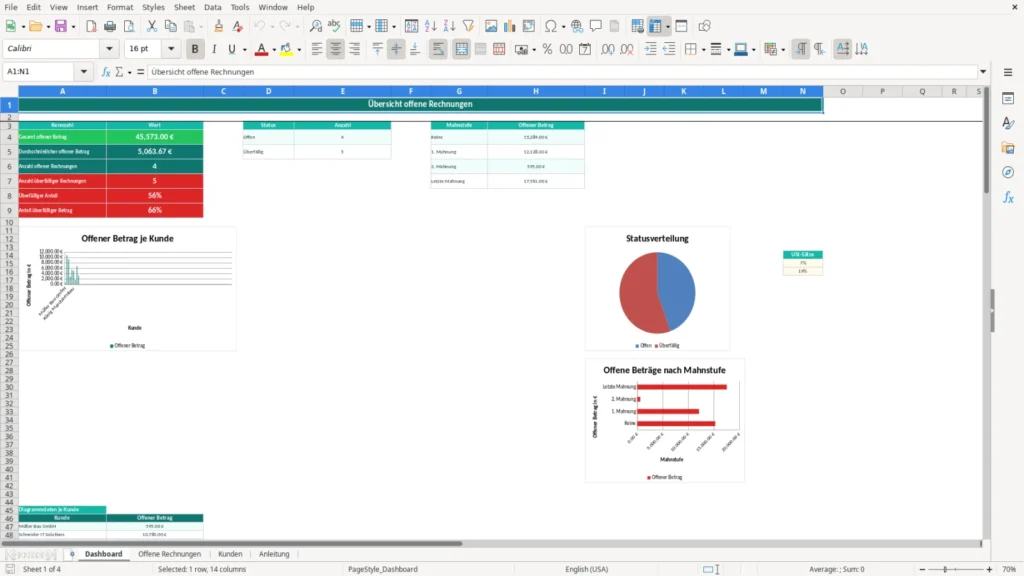Open the sidebar Functions panel
This screenshot has height=576, width=1024.
tap(1008, 197)
